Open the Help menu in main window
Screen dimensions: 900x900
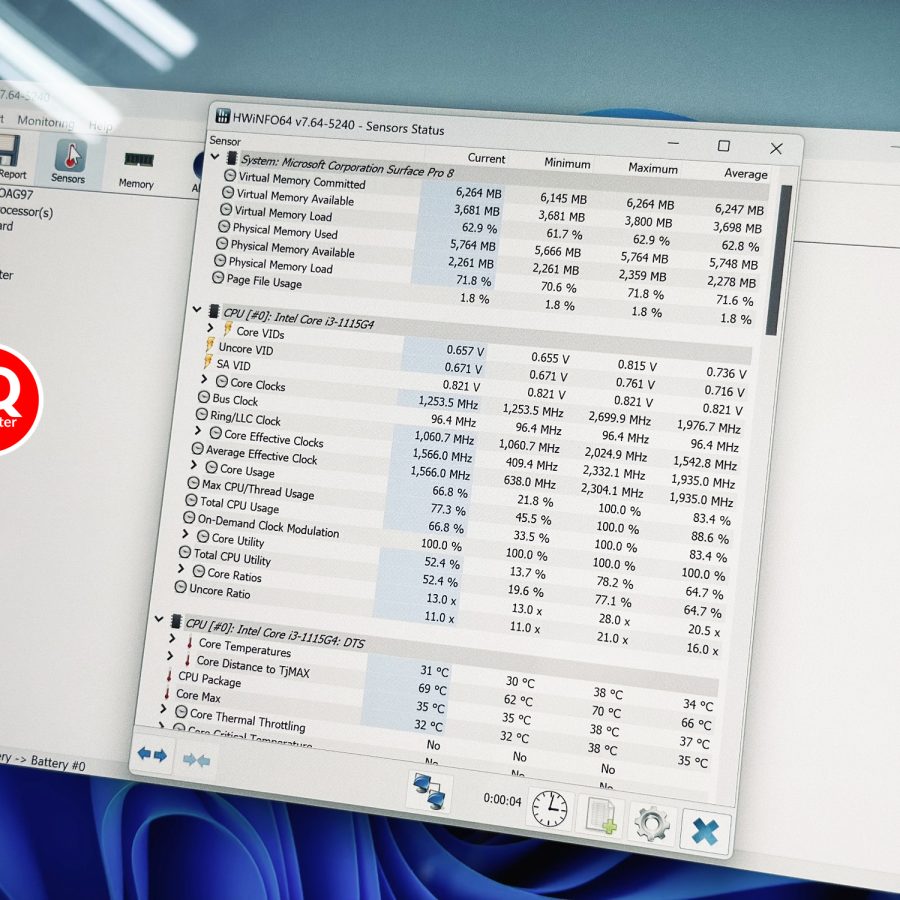pyautogui.click(x=100, y=126)
